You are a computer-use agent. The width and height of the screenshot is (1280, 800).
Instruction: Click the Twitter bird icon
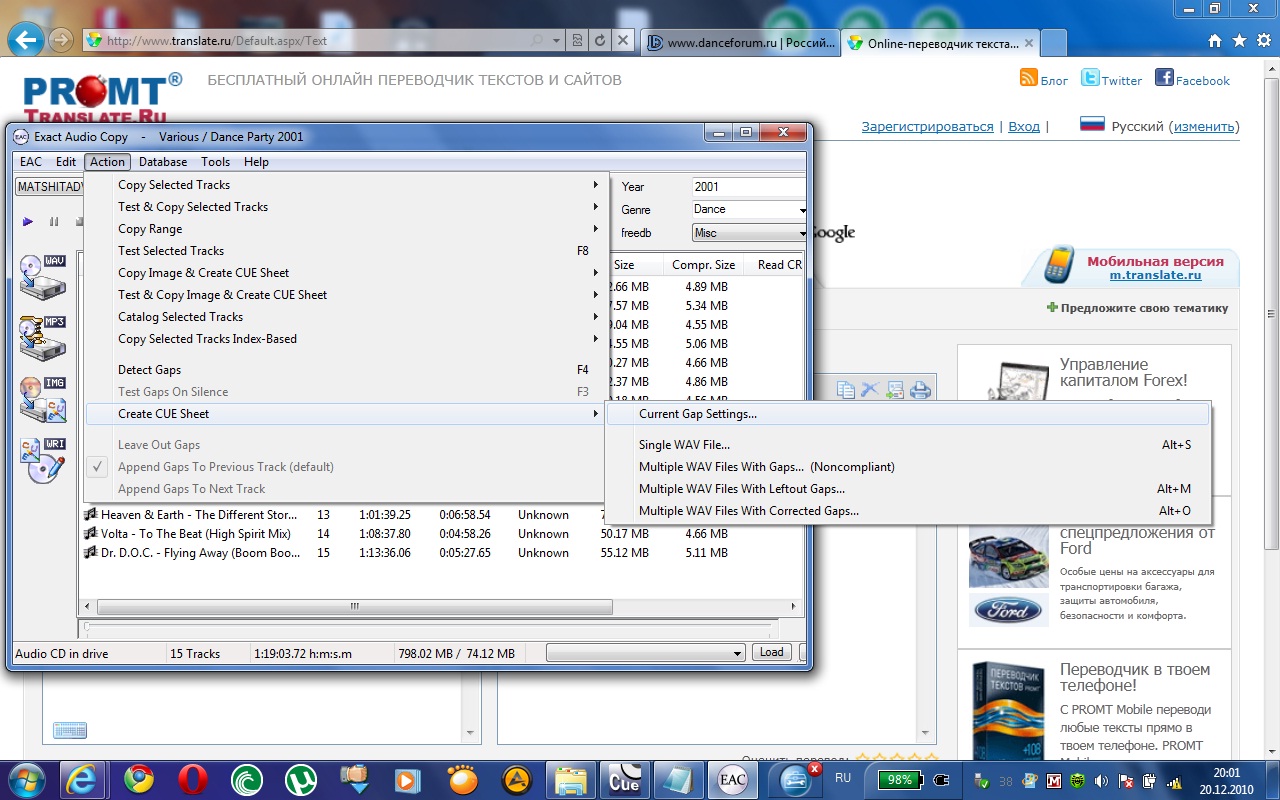coord(1089,78)
